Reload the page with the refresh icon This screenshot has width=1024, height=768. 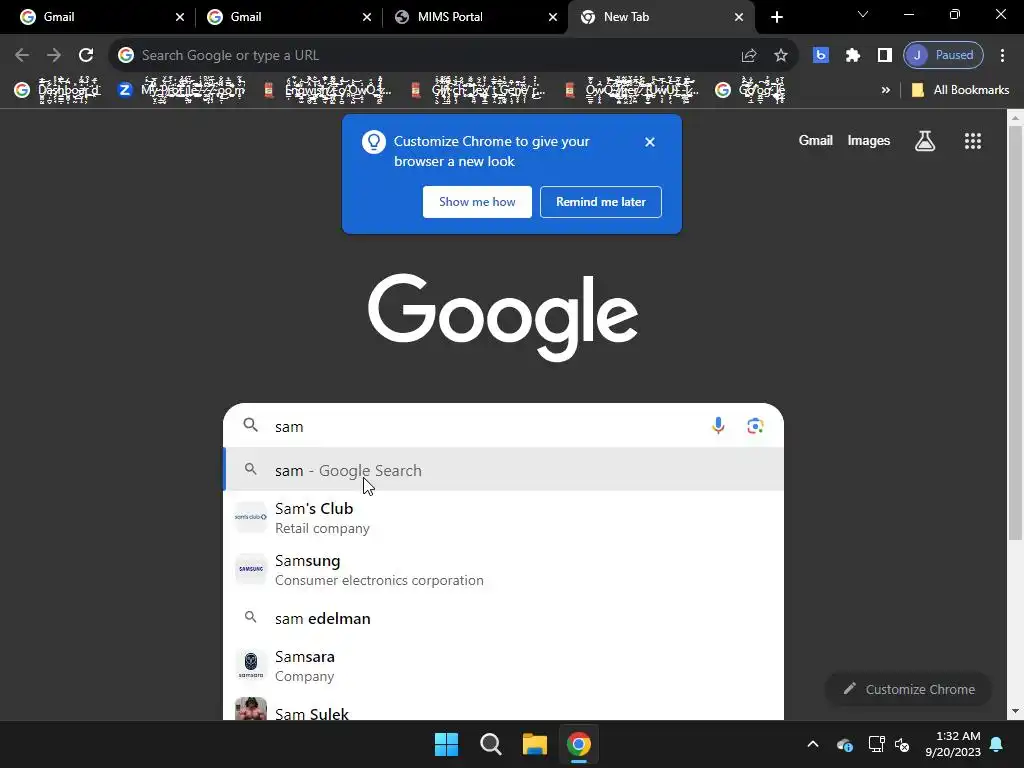click(x=86, y=56)
